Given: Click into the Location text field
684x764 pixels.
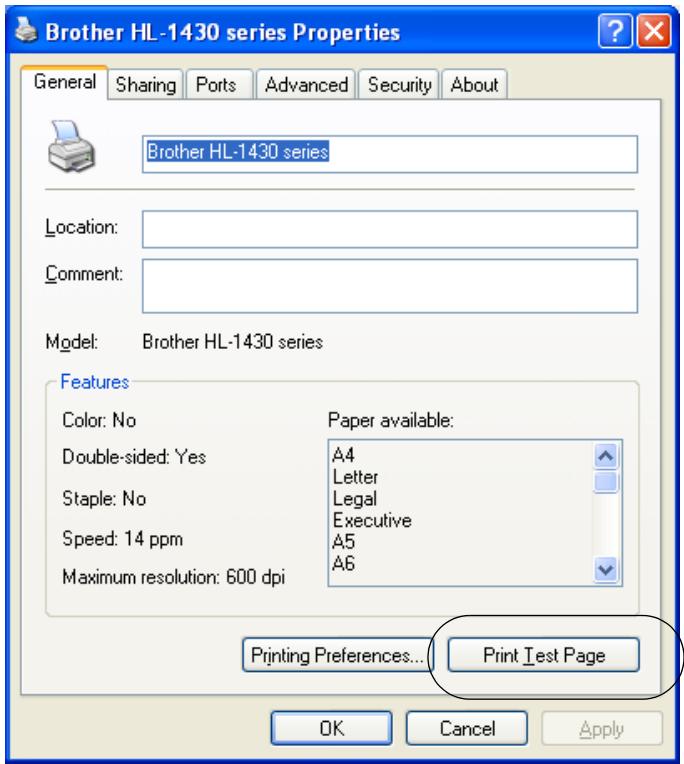Looking at the screenshot, I should [390, 229].
